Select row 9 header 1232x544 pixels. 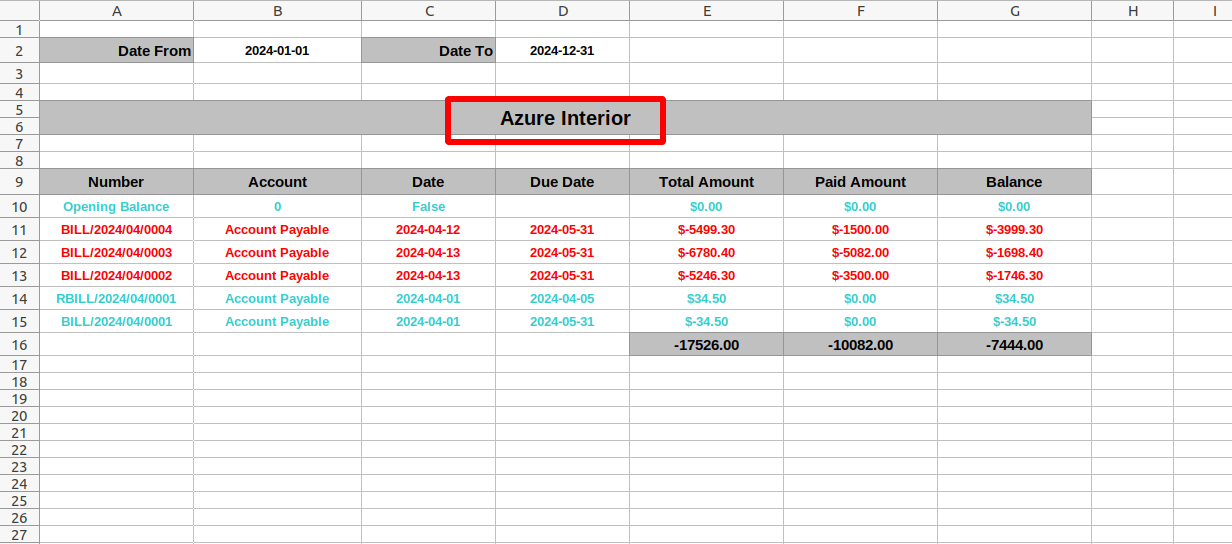tap(19, 182)
